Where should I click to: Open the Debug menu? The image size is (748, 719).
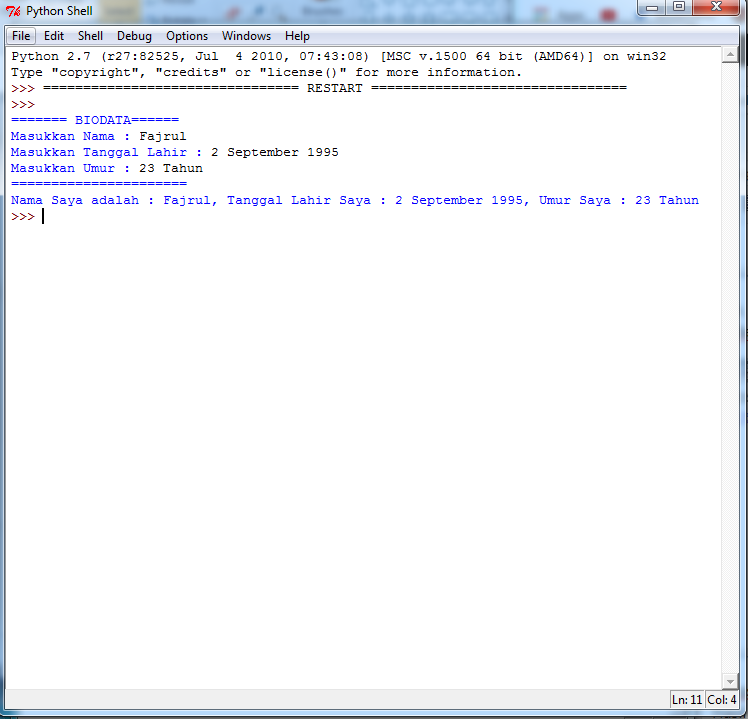pos(134,36)
